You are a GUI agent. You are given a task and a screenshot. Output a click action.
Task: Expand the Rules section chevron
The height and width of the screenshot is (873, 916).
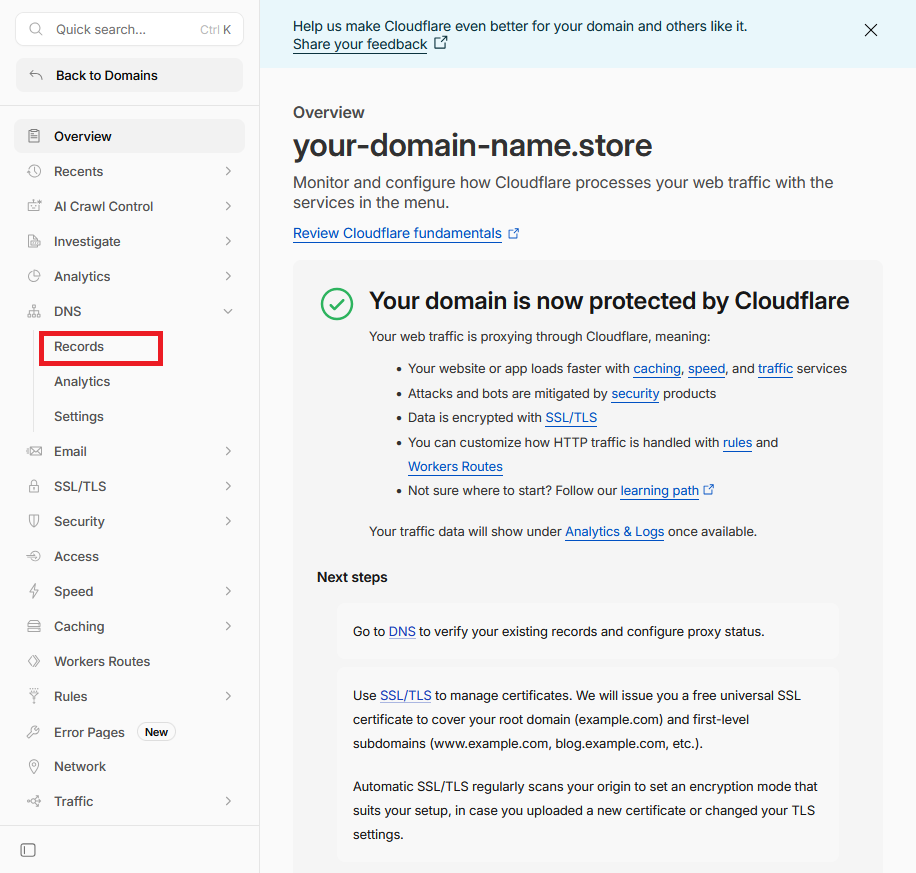tap(228, 696)
